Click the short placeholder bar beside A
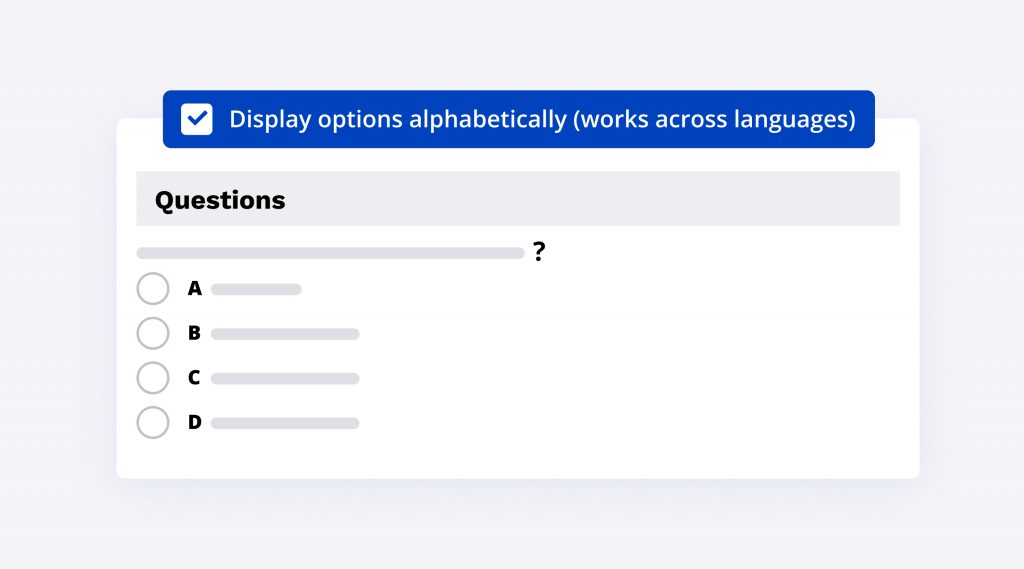The height and width of the screenshot is (569, 1024). point(256,289)
